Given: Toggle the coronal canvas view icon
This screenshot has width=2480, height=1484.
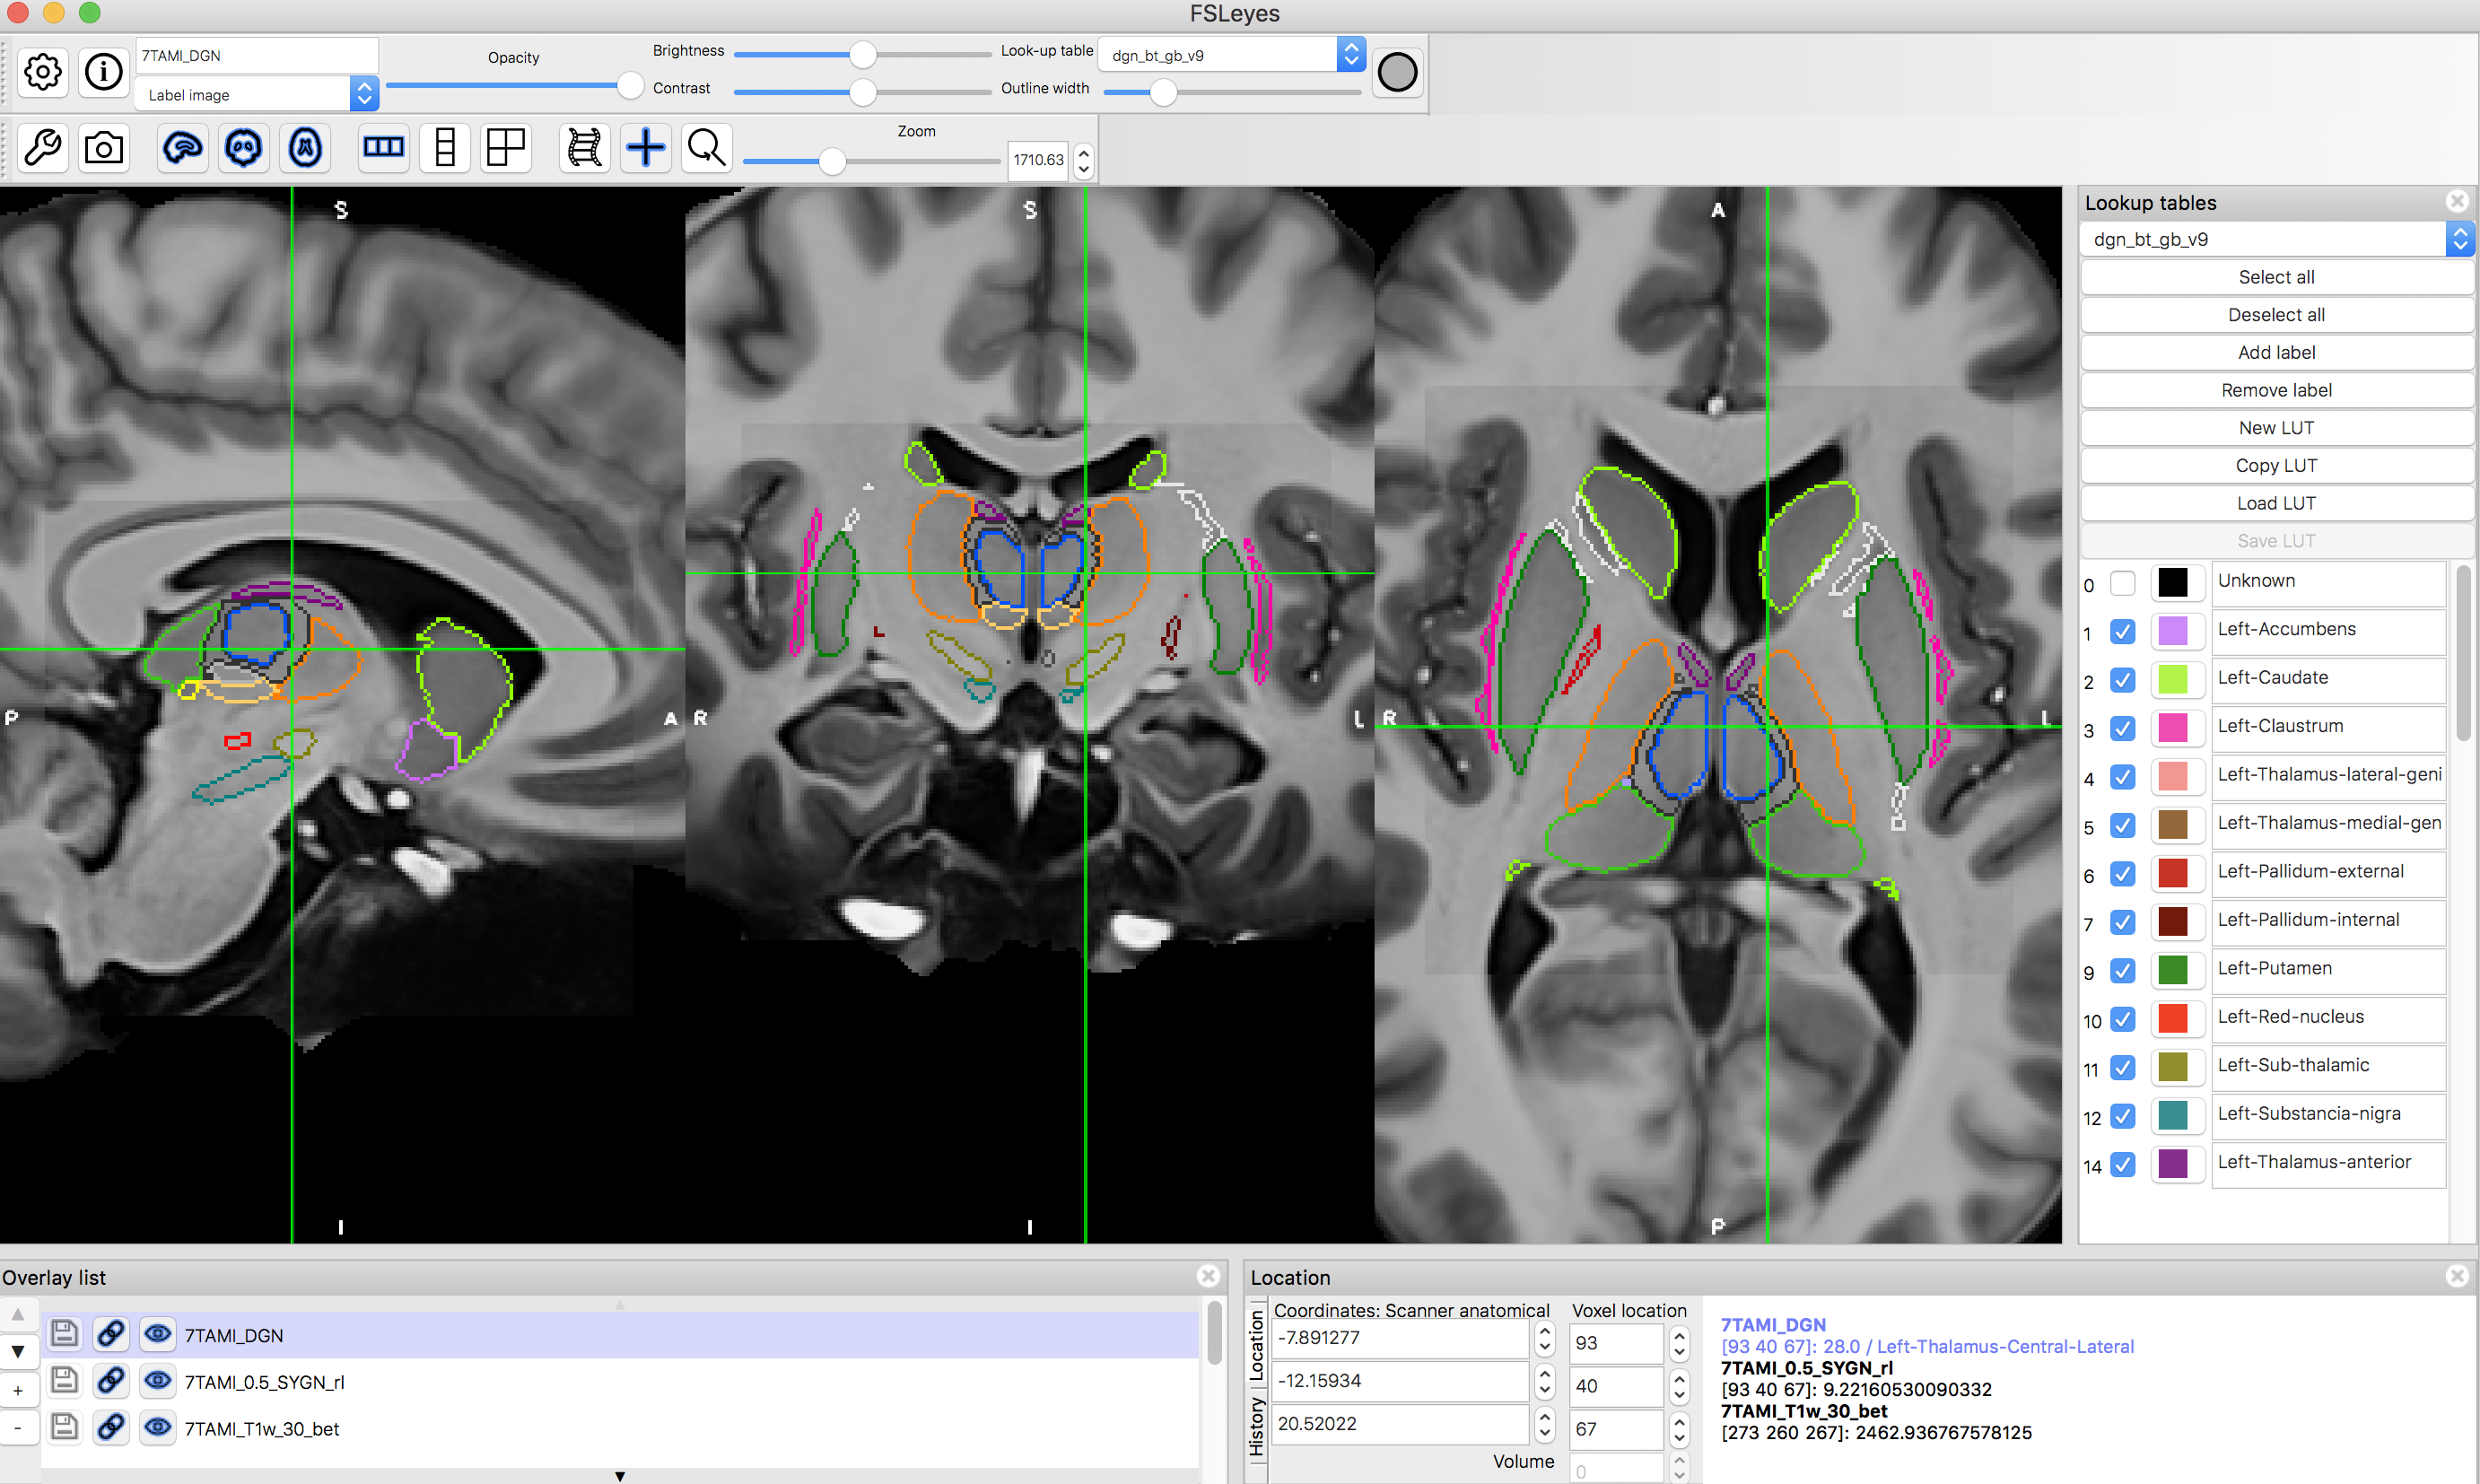Looking at the screenshot, I should tap(244, 149).
